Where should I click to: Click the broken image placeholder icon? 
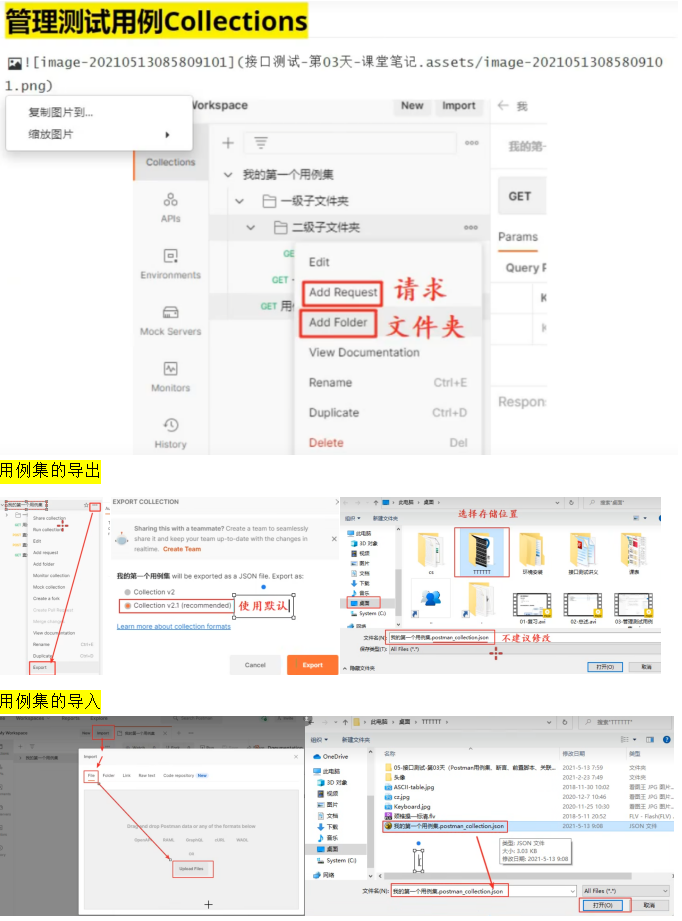pyautogui.click(x=14, y=63)
